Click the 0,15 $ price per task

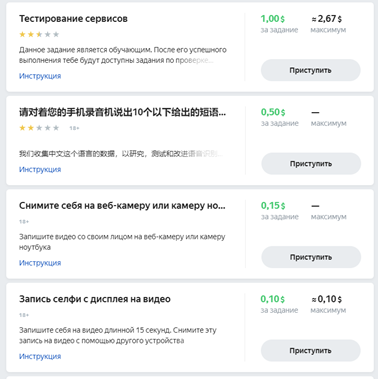point(273,206)
